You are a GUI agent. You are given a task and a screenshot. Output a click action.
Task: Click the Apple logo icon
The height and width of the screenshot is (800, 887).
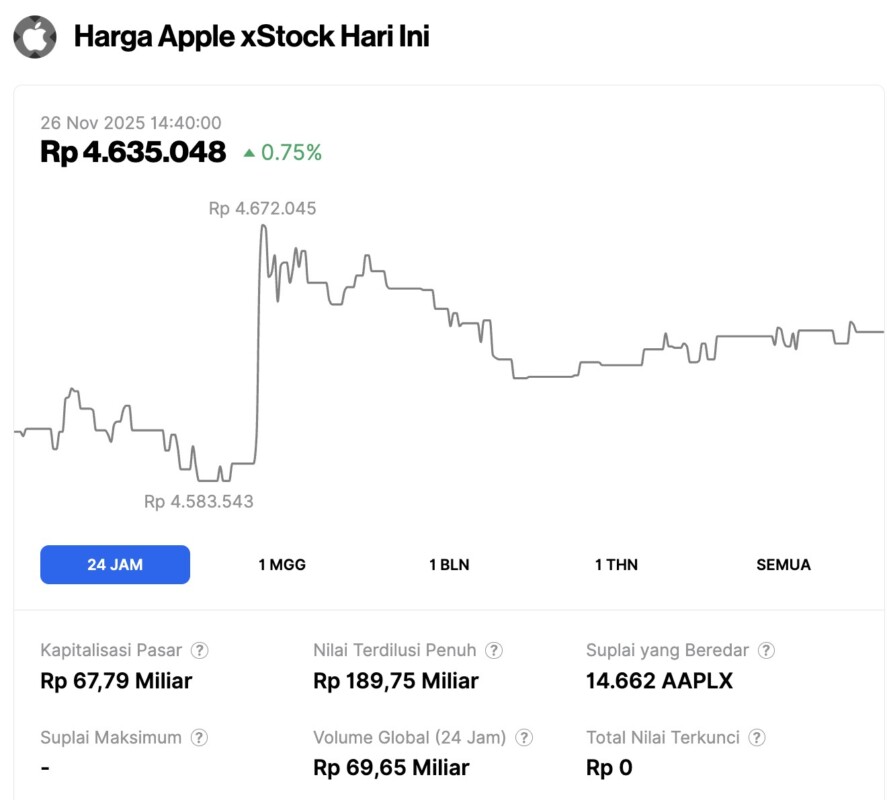[35, 37]
